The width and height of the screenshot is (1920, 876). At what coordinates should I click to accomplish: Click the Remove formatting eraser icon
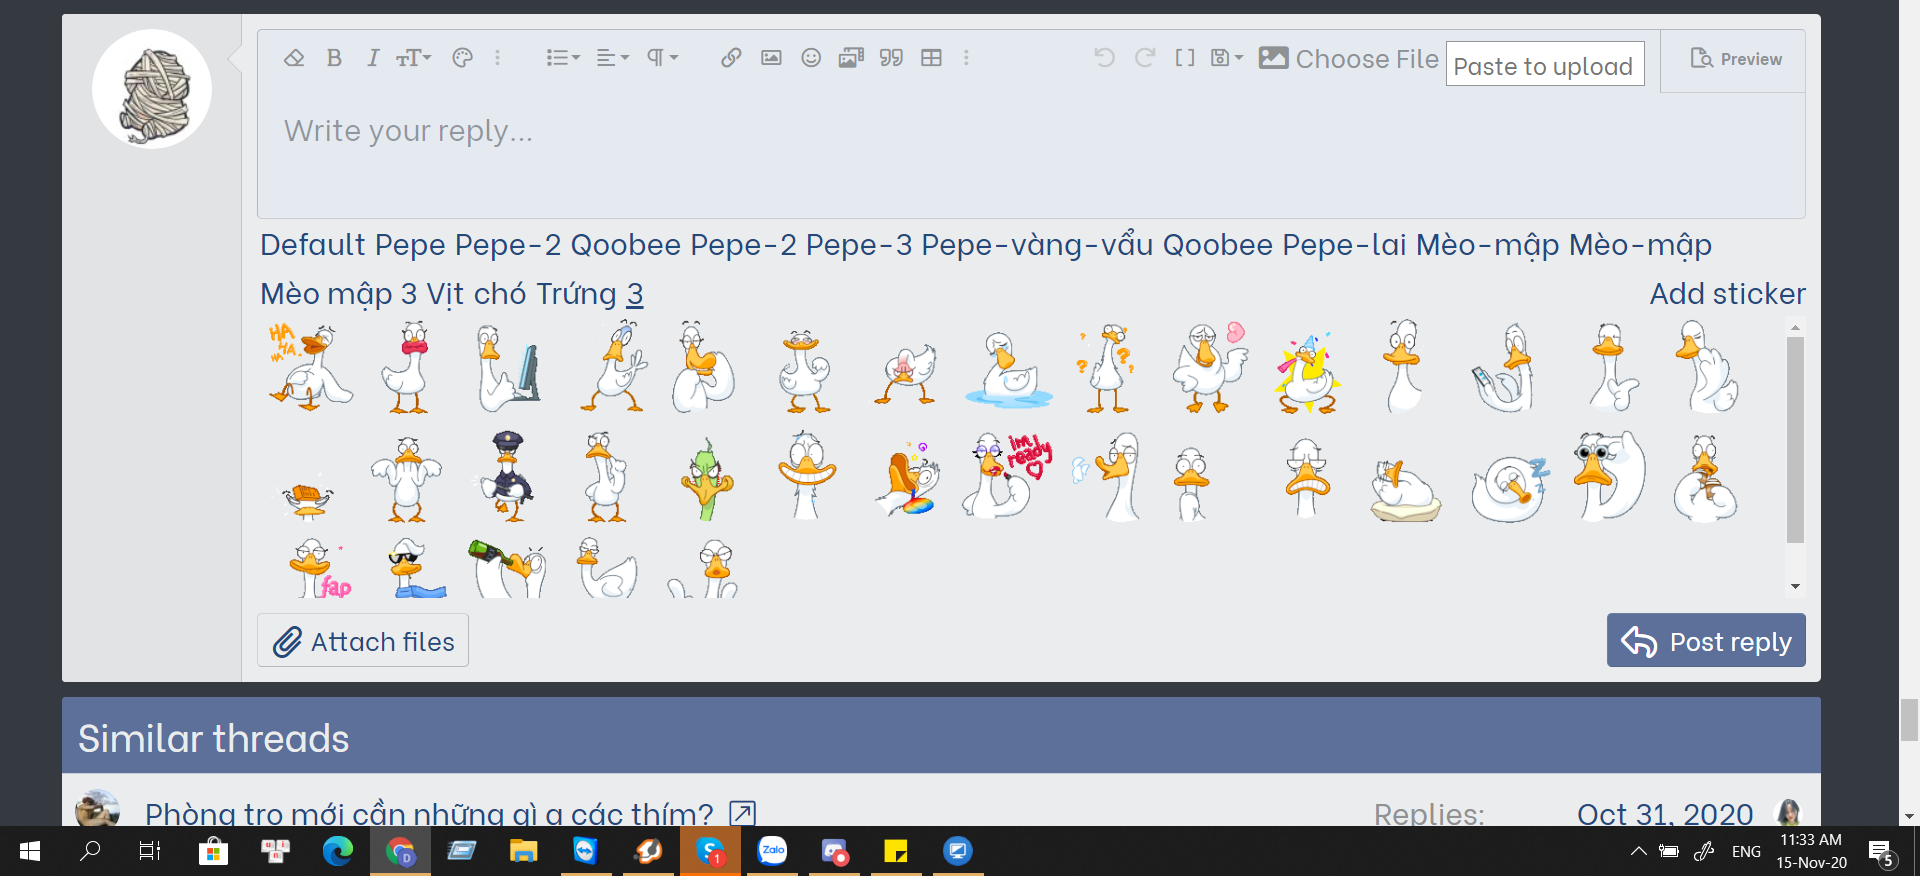[x=294, y=58]
